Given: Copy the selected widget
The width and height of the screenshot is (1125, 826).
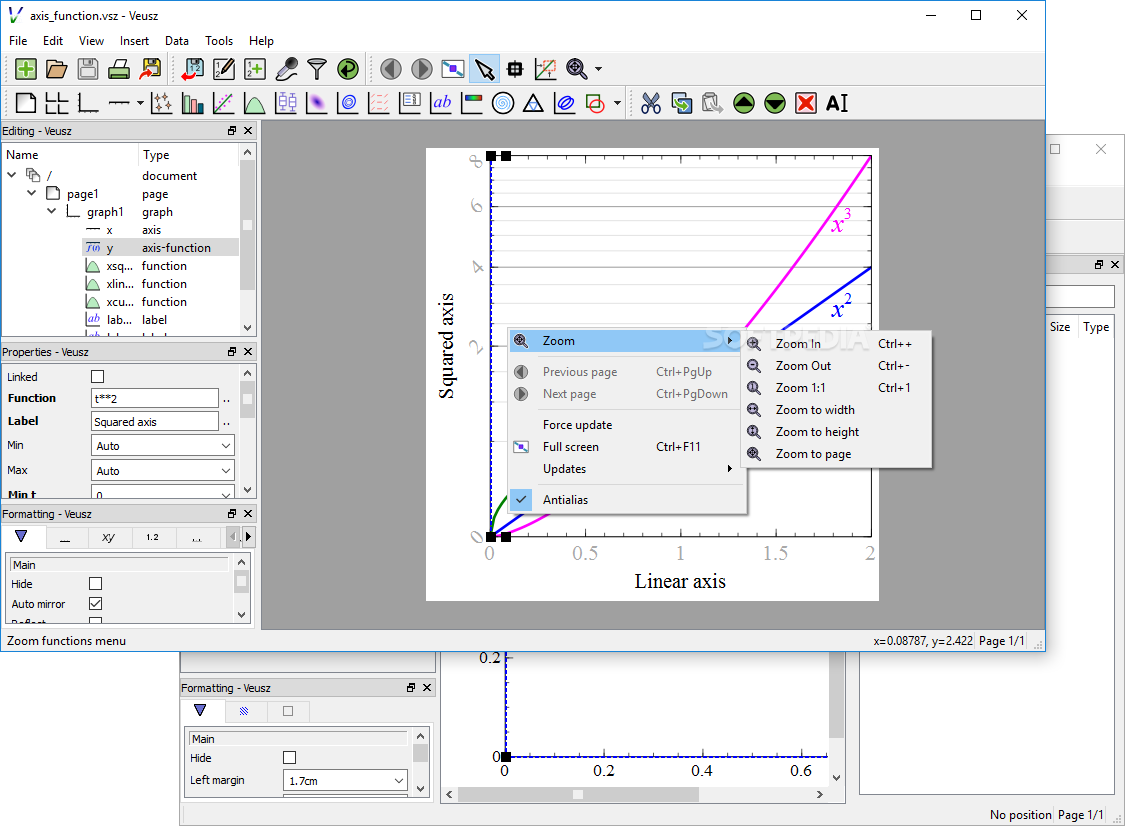Looking at the screenshot, I should coord(682,103).
